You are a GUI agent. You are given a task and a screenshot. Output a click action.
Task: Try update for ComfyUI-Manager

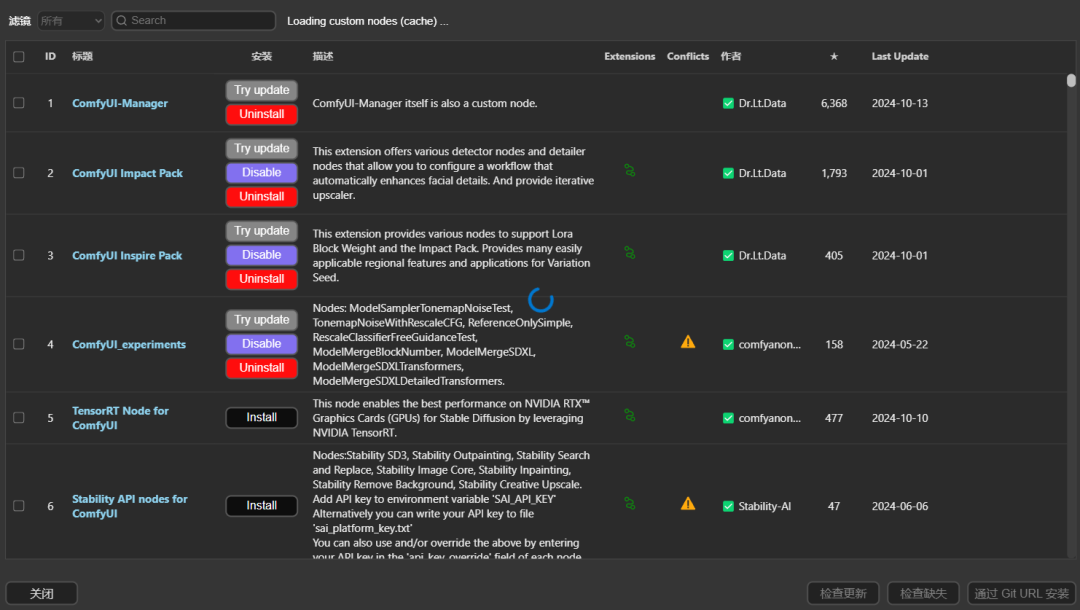tap(262, 90)
